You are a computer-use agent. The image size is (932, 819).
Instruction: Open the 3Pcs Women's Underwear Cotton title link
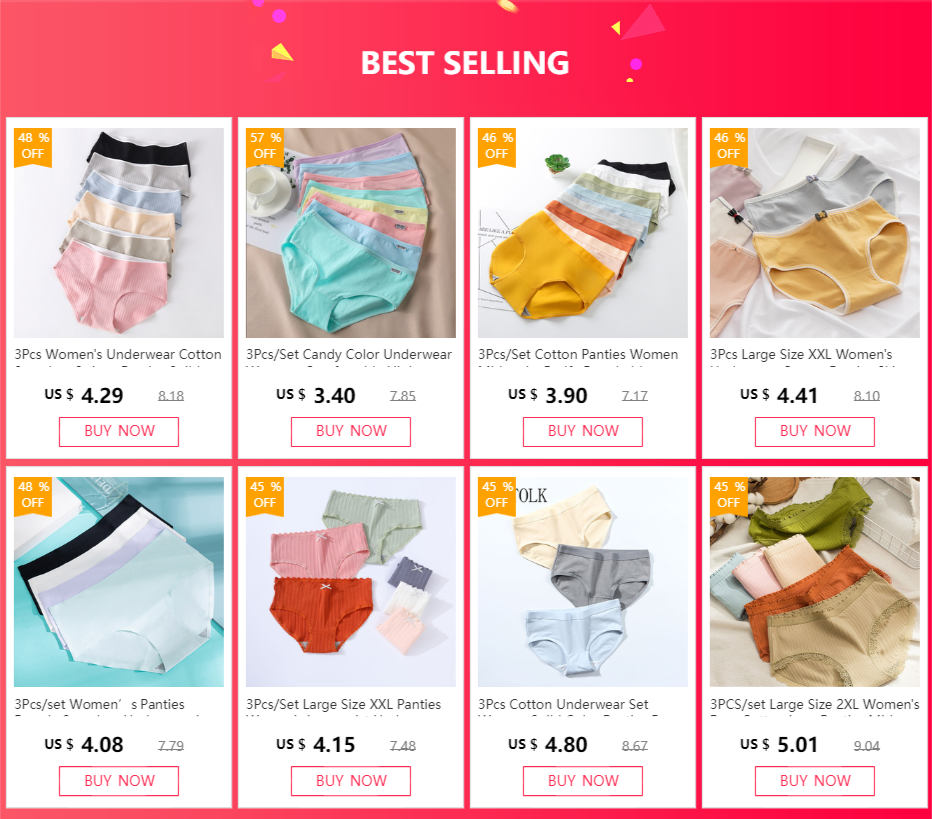pos(118,355)
